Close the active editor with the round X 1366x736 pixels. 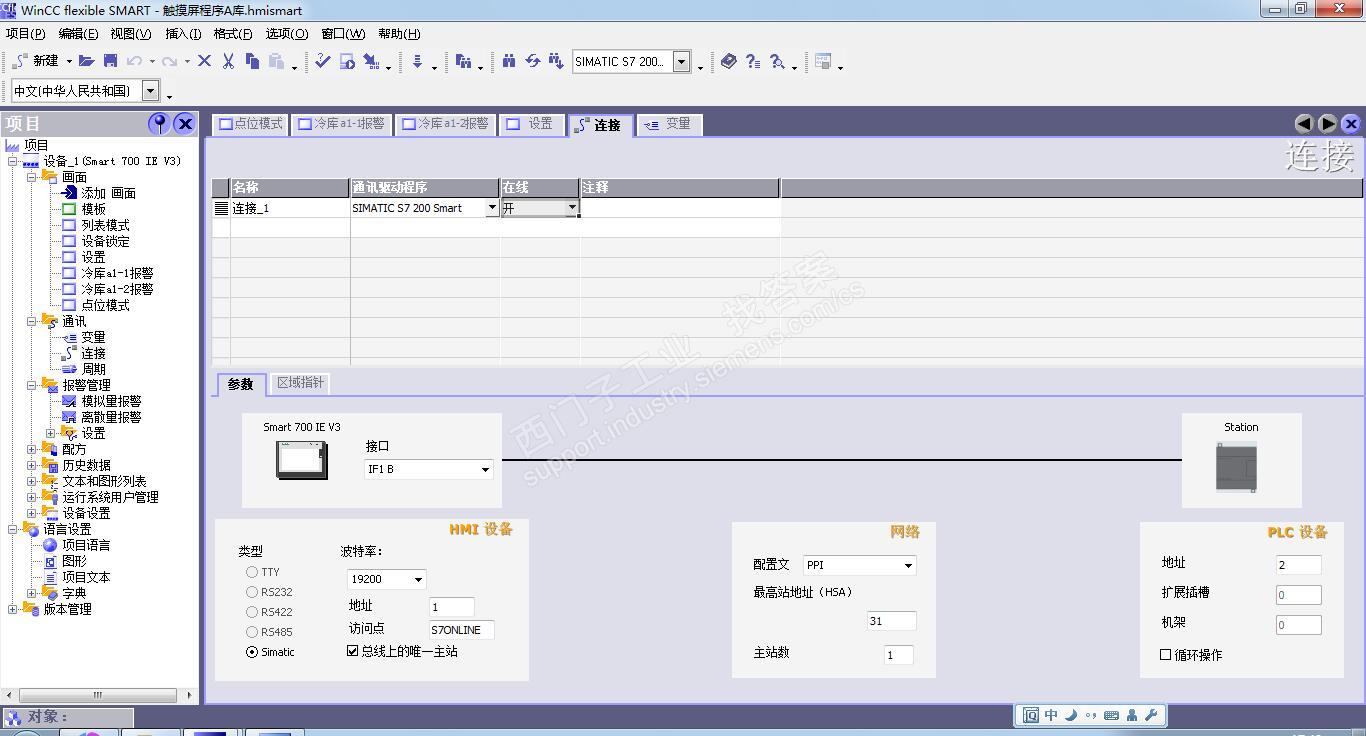[1351, 124]
